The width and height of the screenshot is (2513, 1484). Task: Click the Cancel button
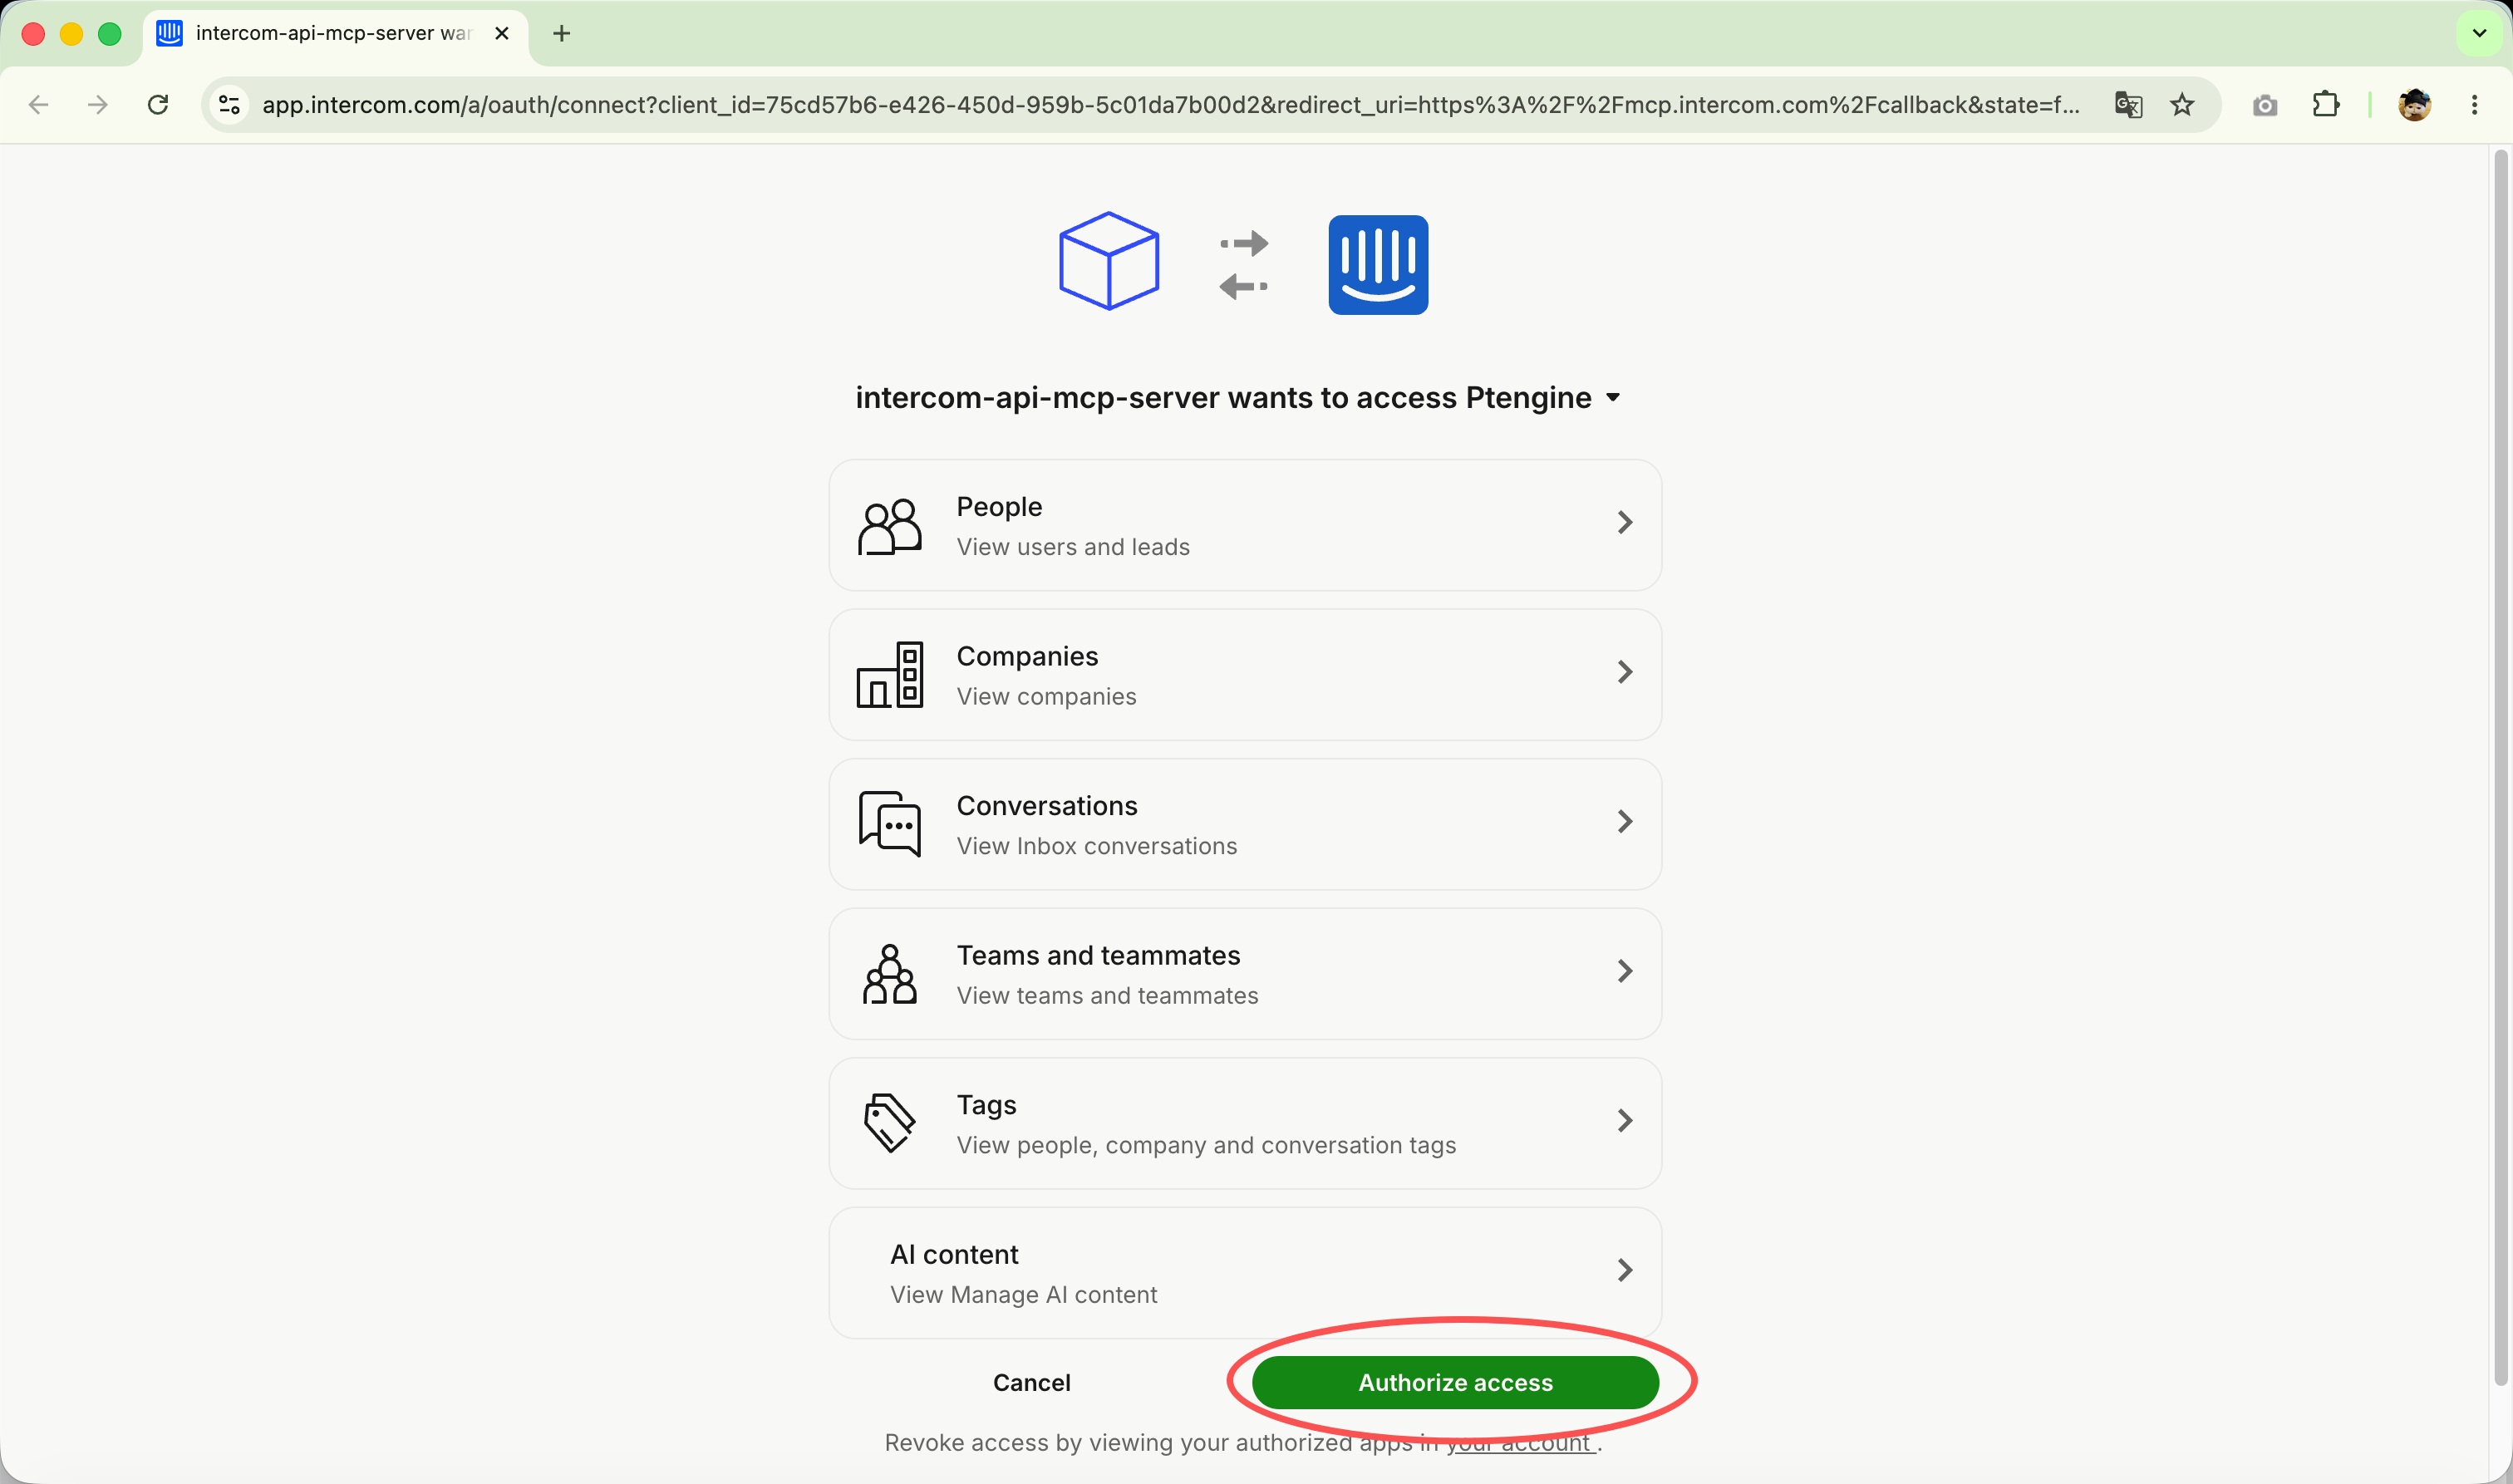[x=1031, y=1382]
